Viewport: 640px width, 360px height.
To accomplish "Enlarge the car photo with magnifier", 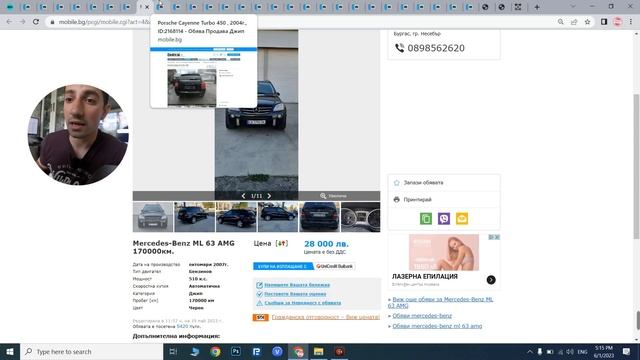I will (323, 196).
